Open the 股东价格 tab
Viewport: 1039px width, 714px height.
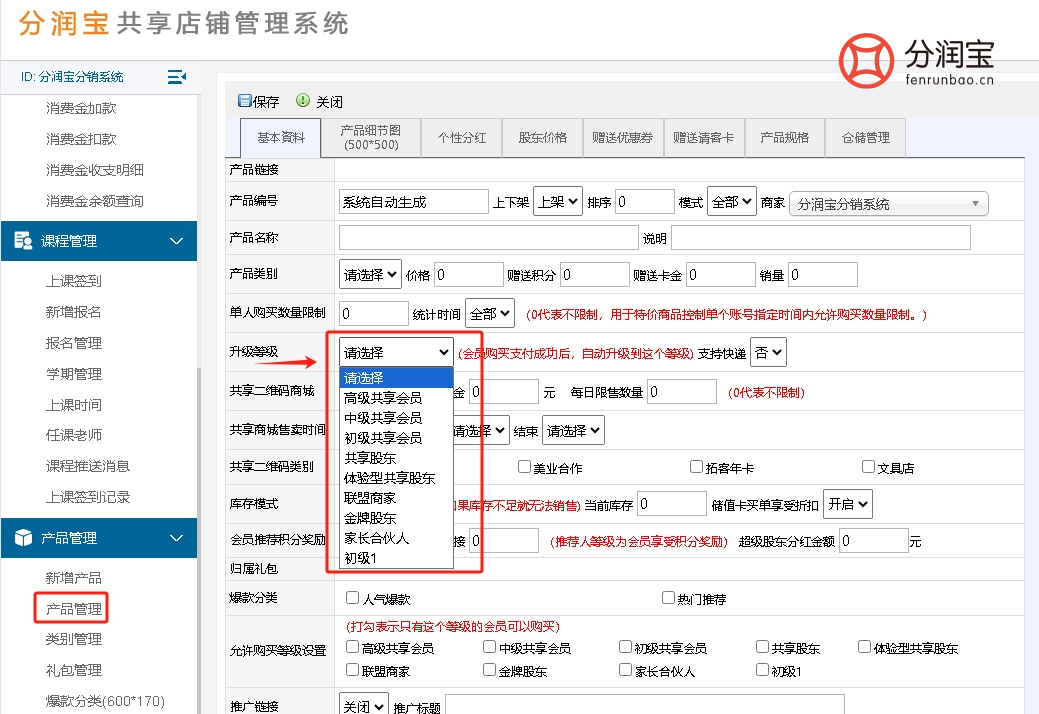pyautogui.click(x=542, y=137)
